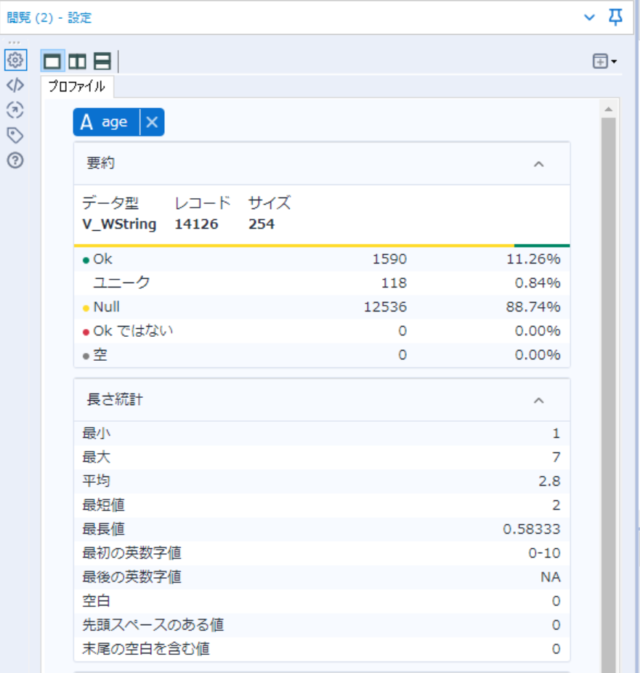Click the 最短値 row label
Image resolution: width=640 pixels, height=673 pixels.
click(x=103, y=505)
